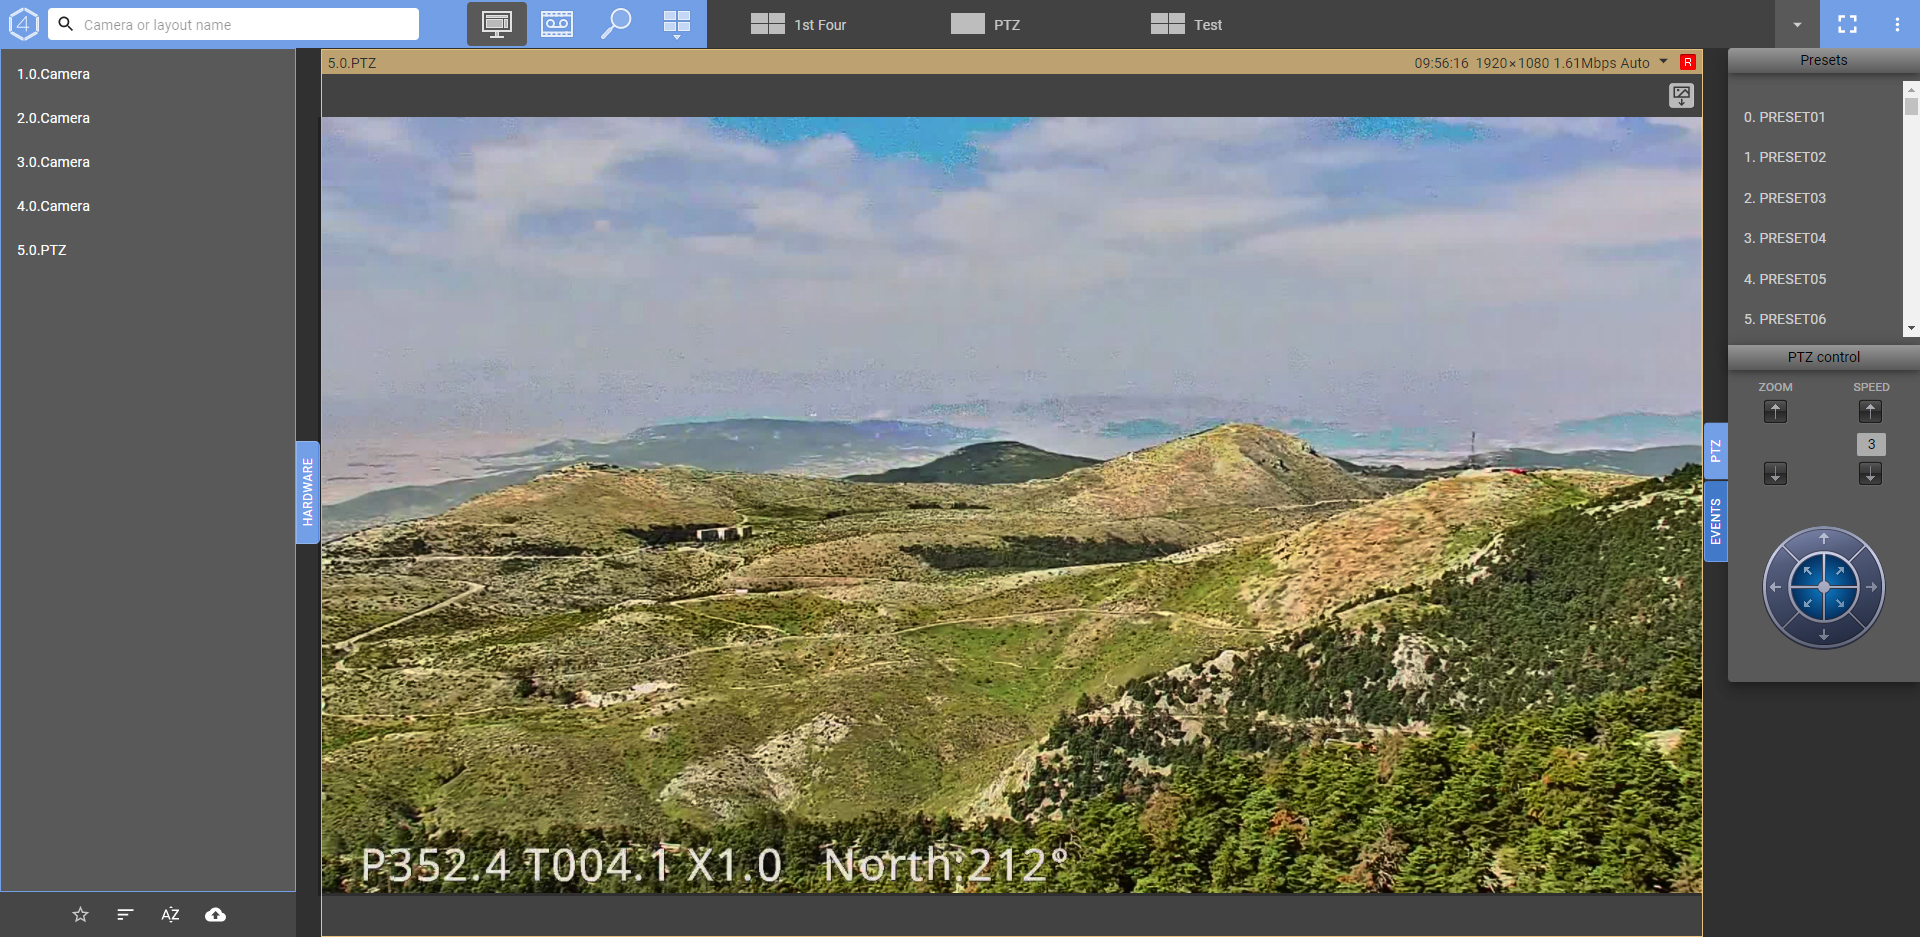Viewport: 1920px width, 937px height.
Task: Open the archive recordings view icon
Action: pos(557,23)
